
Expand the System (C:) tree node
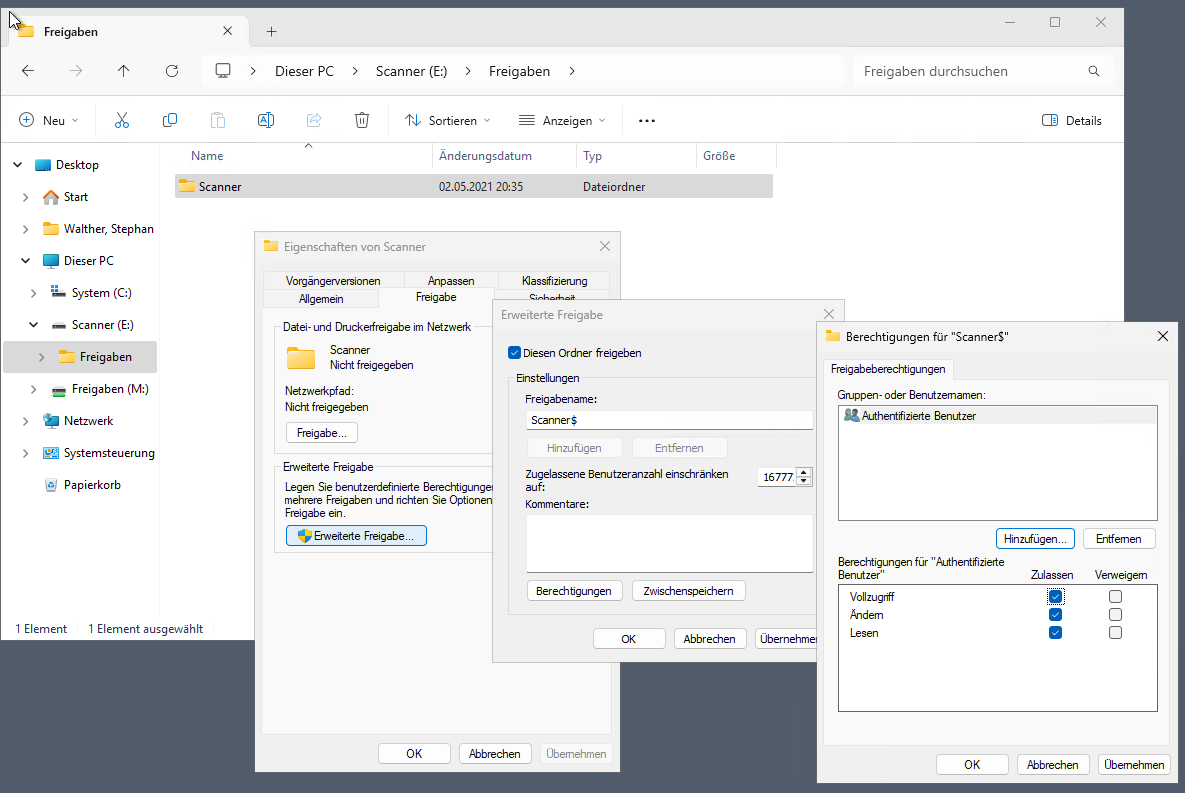[x=33, y=293]
